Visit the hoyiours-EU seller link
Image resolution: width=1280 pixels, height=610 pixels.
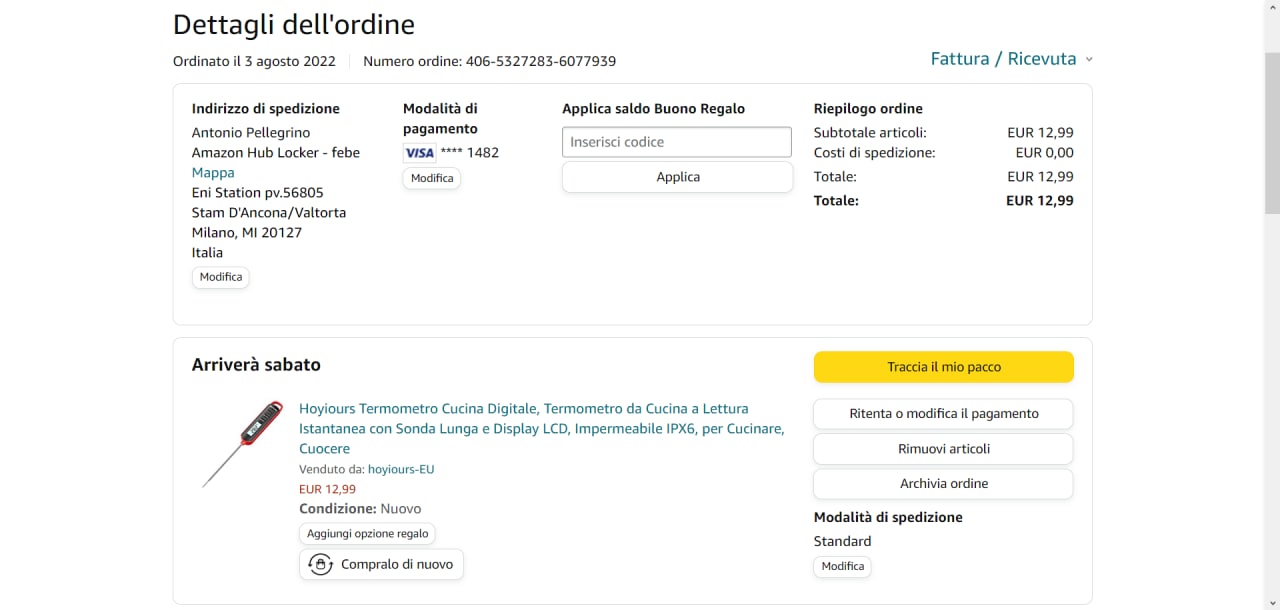[400, 469]
